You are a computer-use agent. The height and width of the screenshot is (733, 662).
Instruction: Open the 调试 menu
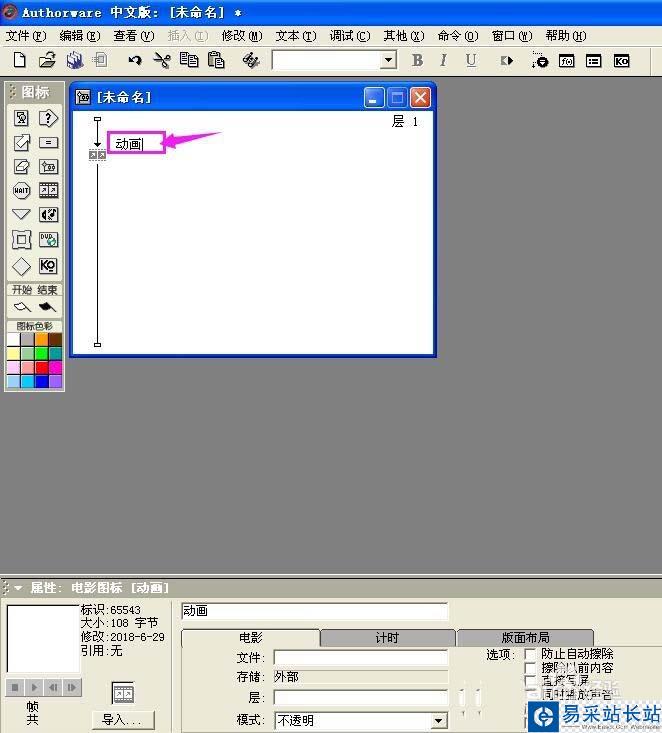point(349,36)
